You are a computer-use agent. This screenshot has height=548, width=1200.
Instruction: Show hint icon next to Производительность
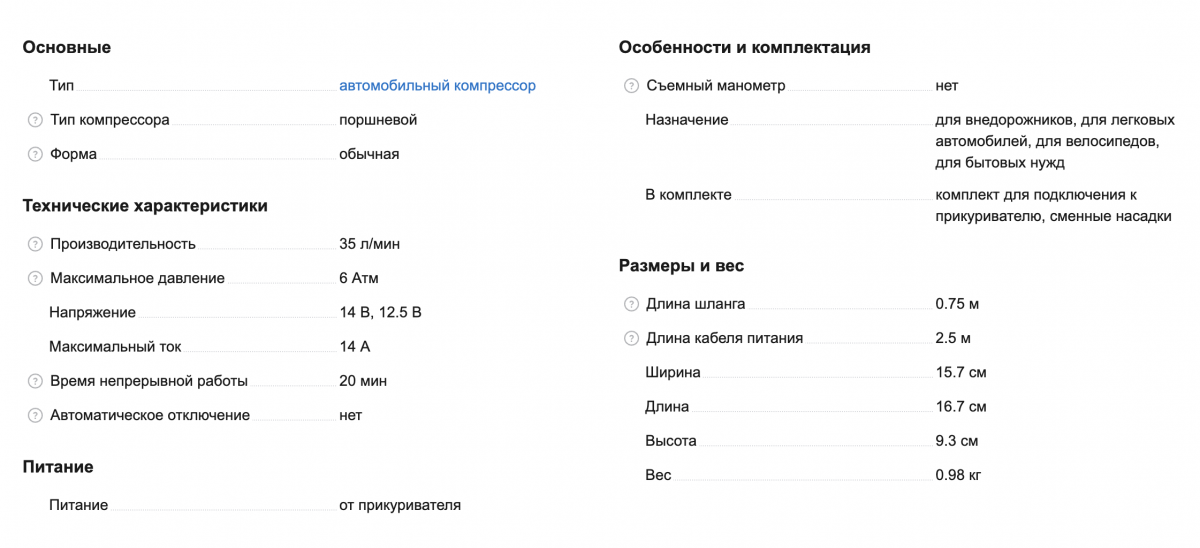tap(35, 244)
